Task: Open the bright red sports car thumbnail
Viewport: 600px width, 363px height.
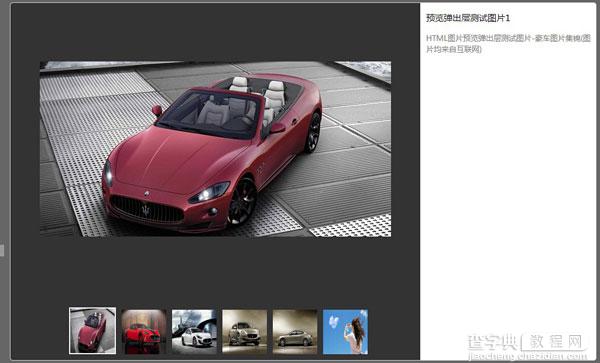Action: click(x=143, y=332)
